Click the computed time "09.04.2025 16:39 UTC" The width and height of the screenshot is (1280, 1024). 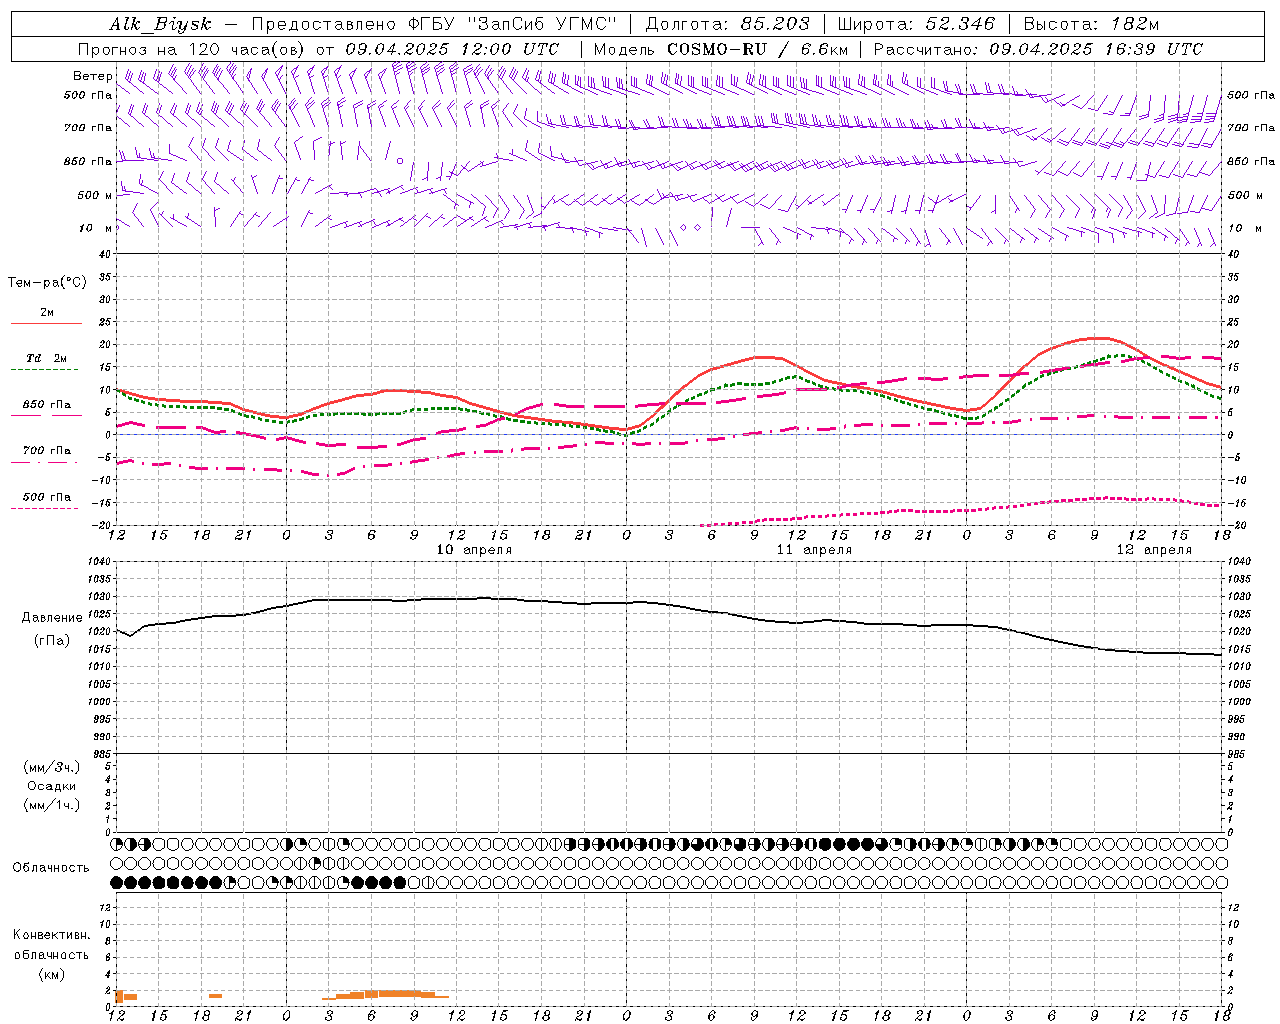pos(1096,49)
